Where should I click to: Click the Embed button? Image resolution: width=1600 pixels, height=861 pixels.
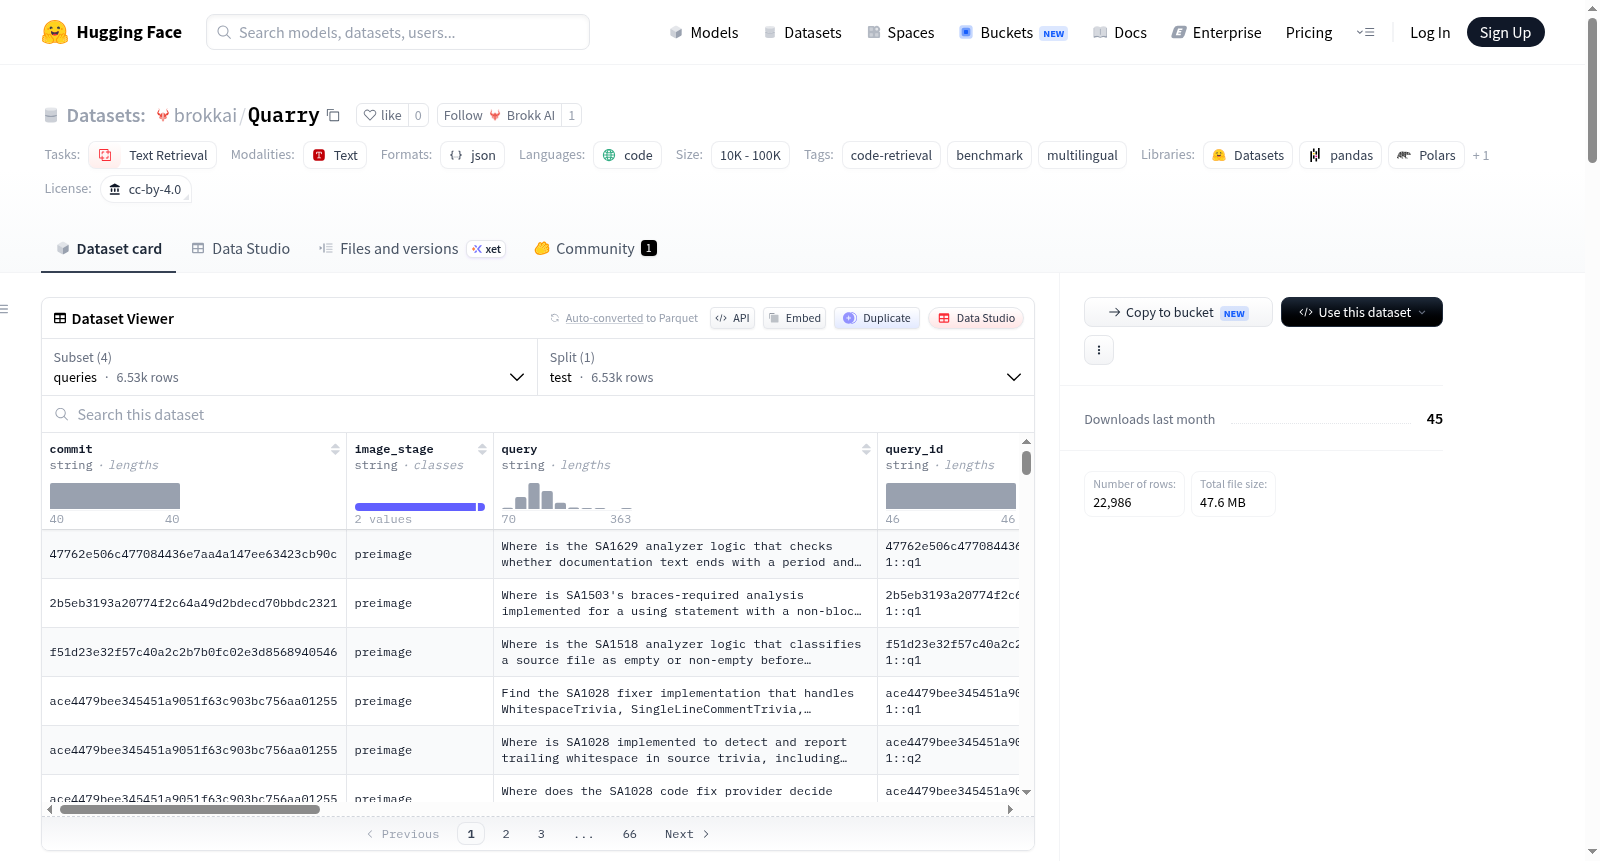pyautogui.click(x=795, y=318)
